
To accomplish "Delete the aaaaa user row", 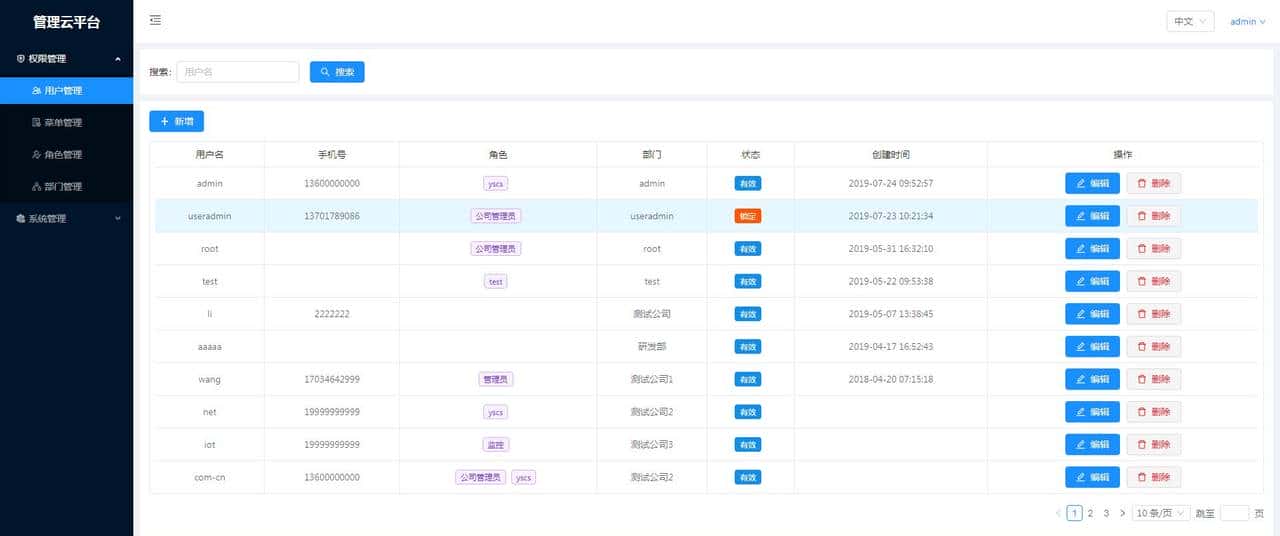I will pyautogui.click(x=1153, y=347).
